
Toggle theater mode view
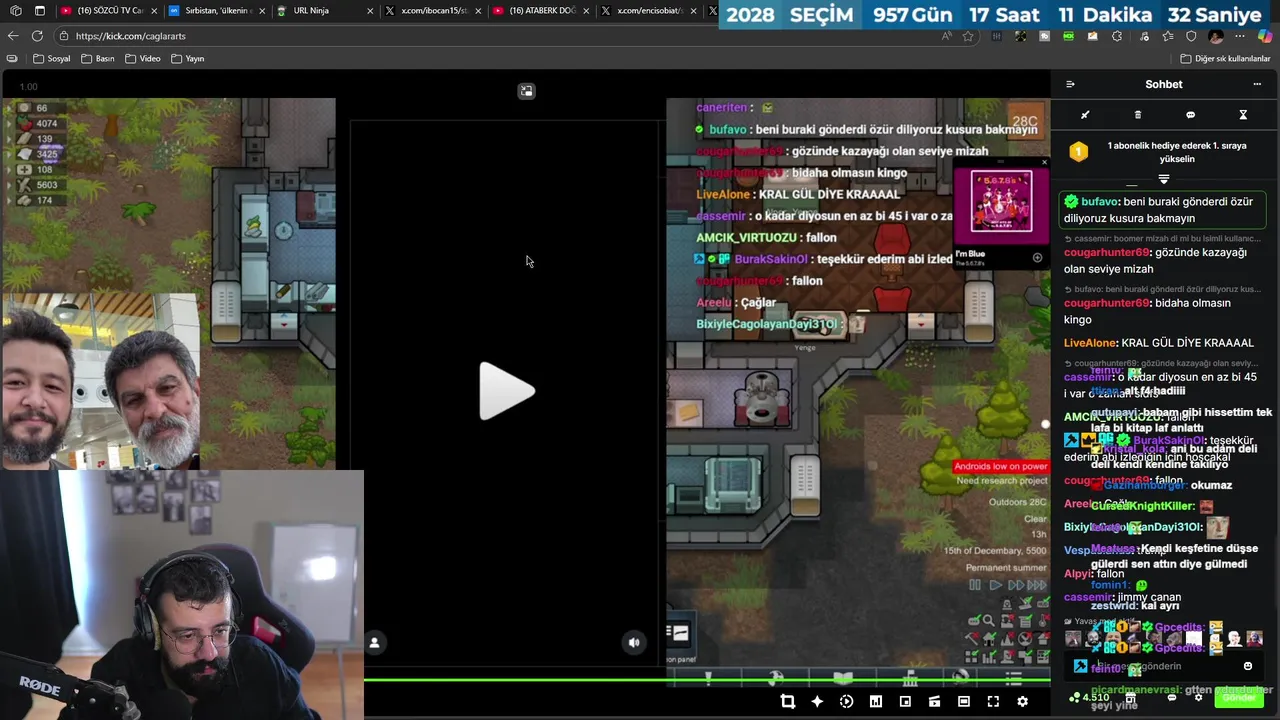(964, 702)
